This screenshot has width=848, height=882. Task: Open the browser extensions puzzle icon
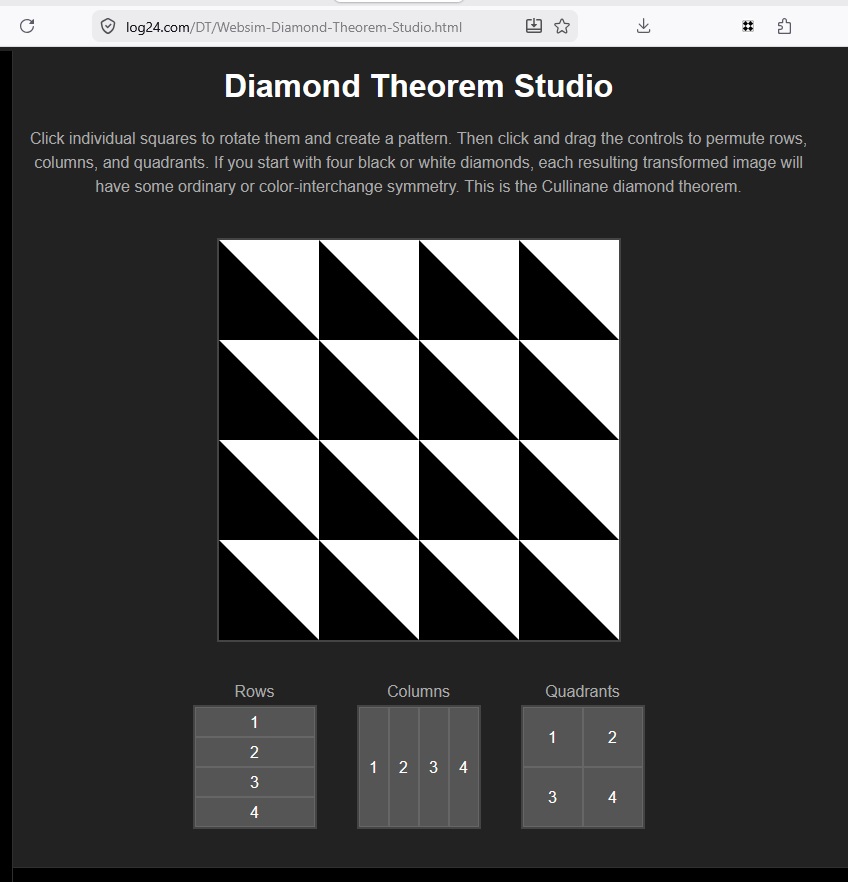784,26
